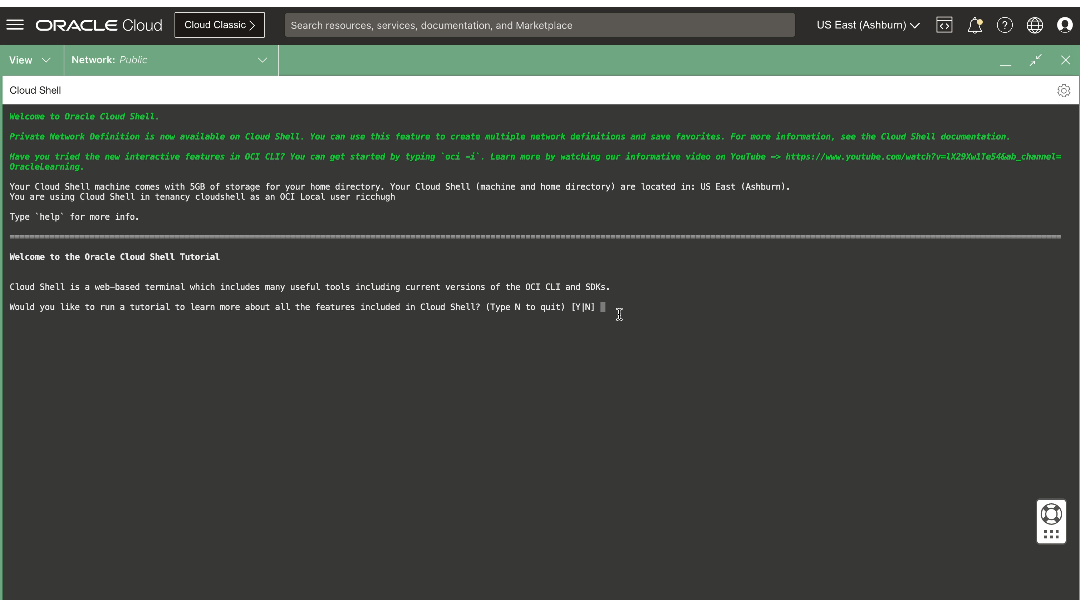Click the support lifebuoy widget icon
This screenshot has width=1080, height=608.
click(1051, 514)
